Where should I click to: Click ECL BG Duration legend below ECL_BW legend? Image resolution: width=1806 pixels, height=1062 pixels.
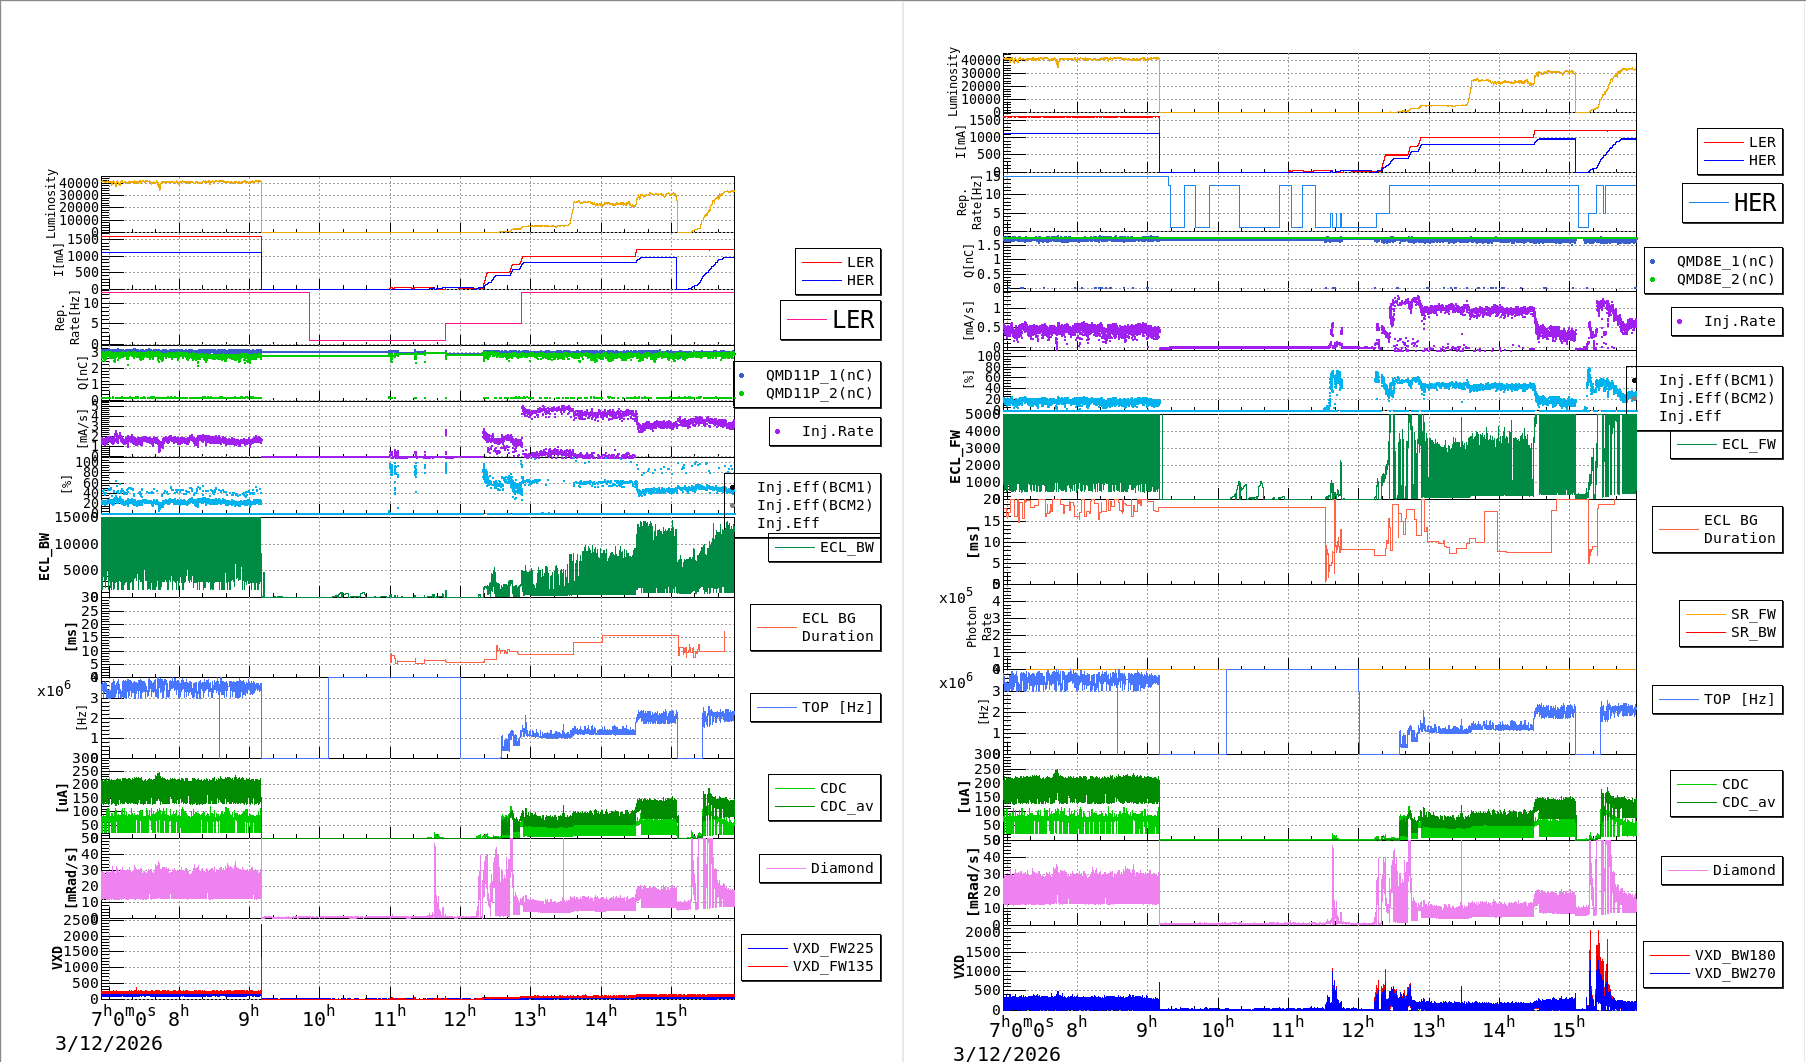tap(836, 627)
